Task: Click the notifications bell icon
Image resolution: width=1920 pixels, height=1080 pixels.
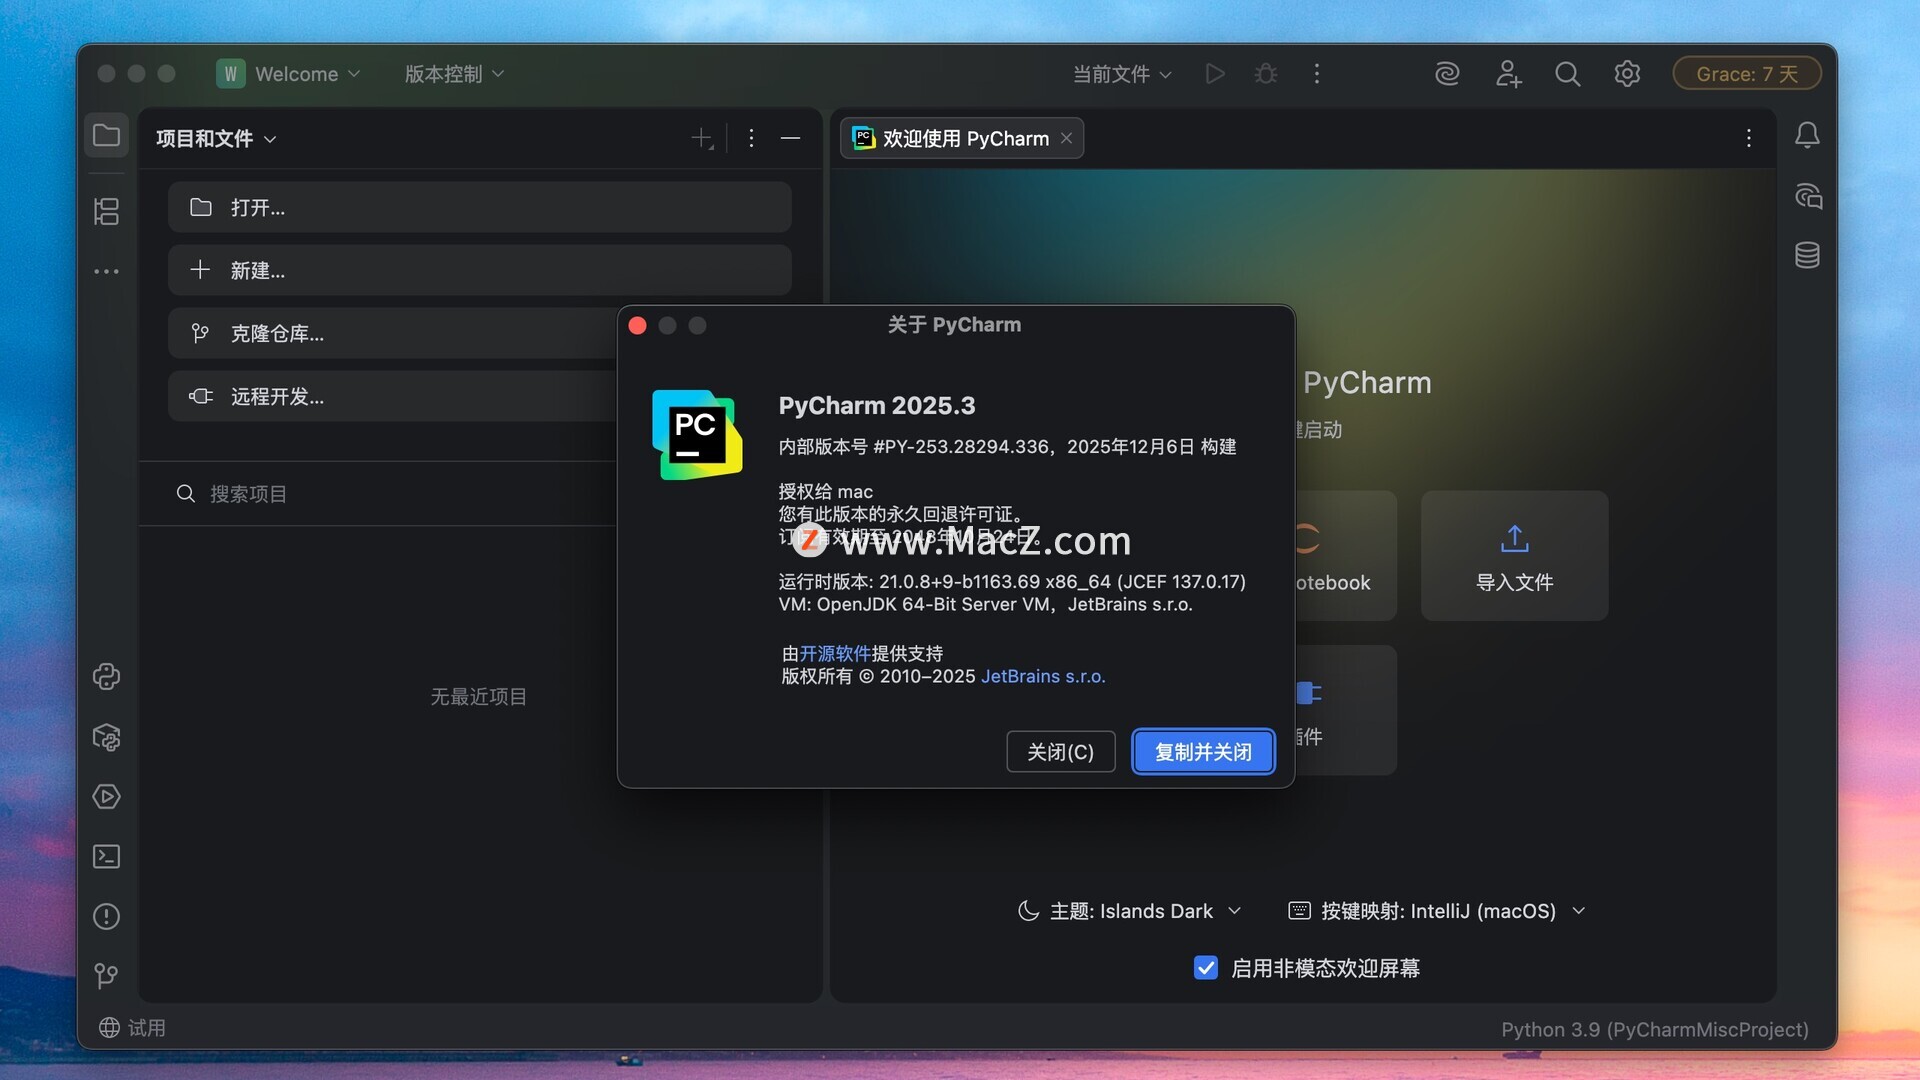Action: coord(1807,135)
